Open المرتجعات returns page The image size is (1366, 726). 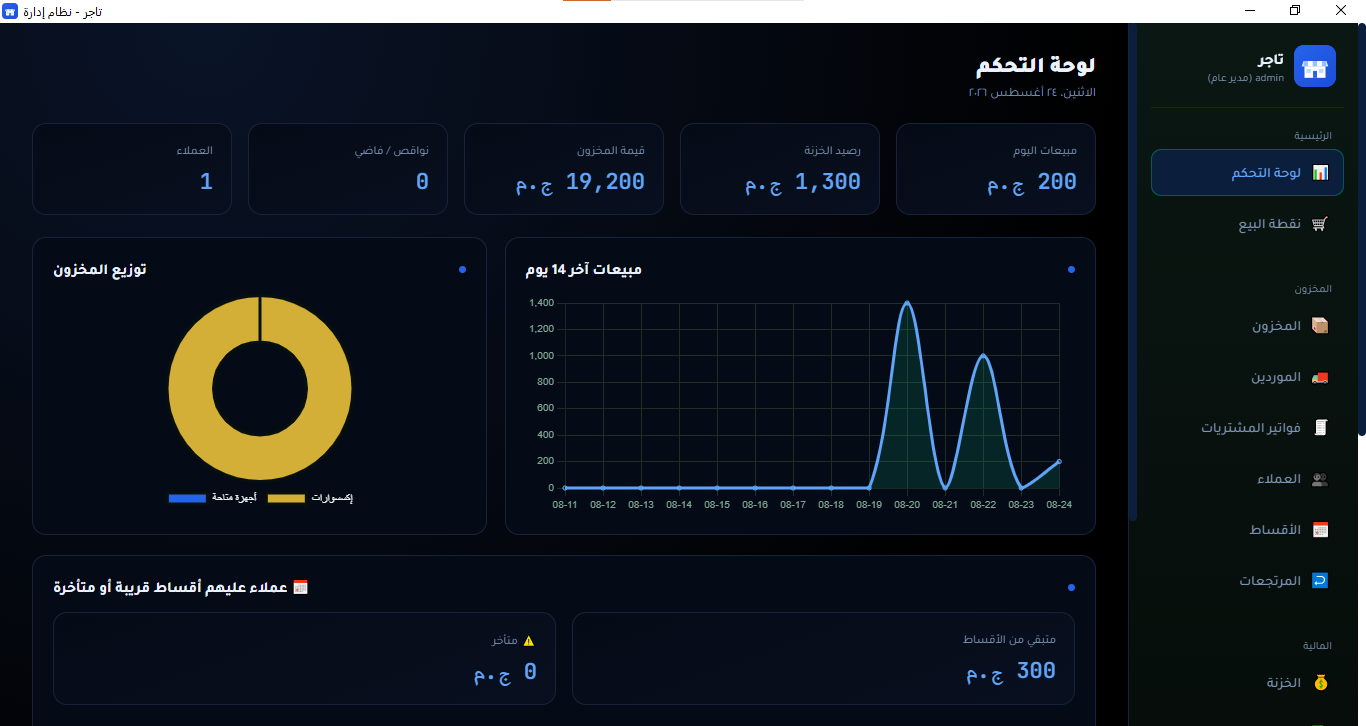(1247, 581)
